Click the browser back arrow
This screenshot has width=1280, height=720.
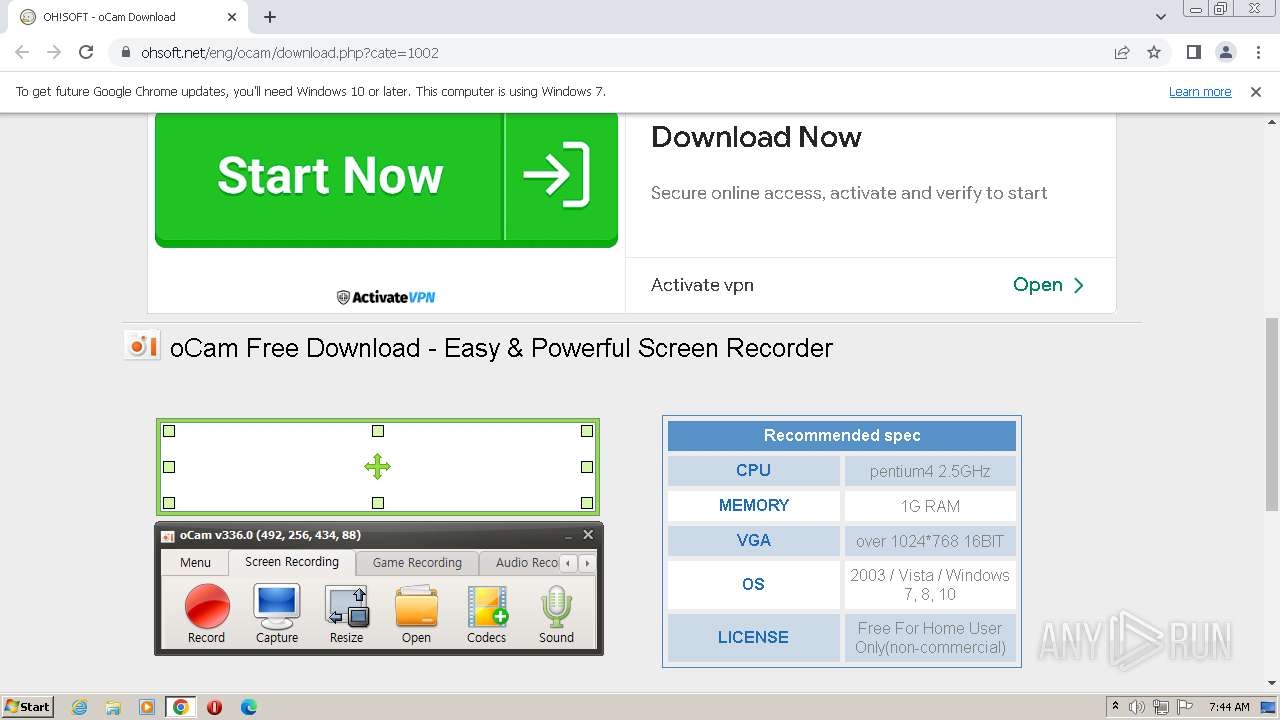click(x=22, y=52)
